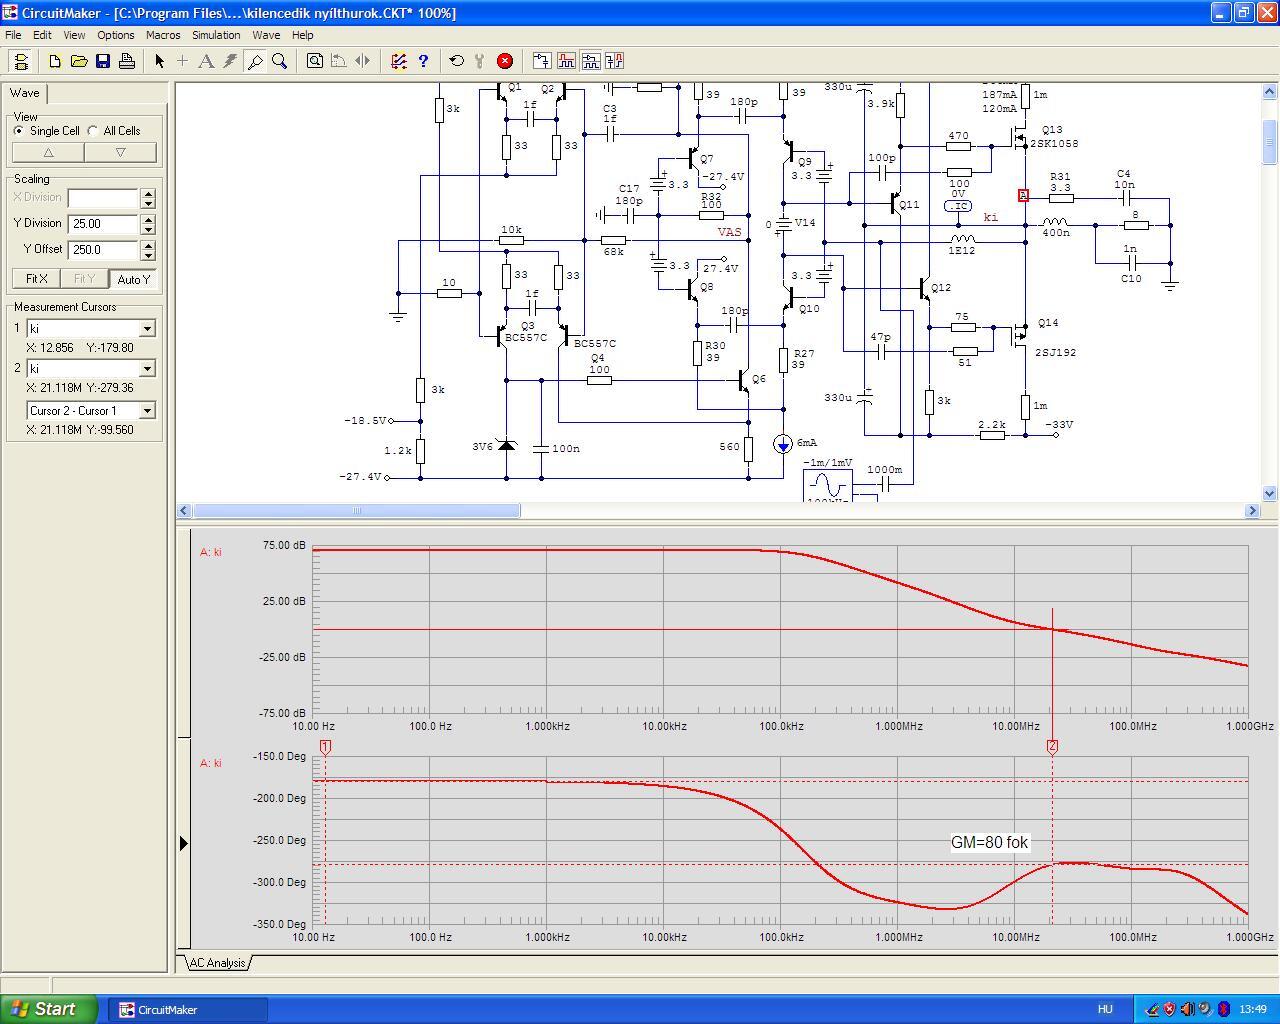The image size is (1280, 1024).
Task: Click the Print toolbar icon
Action: click(127, 61)
